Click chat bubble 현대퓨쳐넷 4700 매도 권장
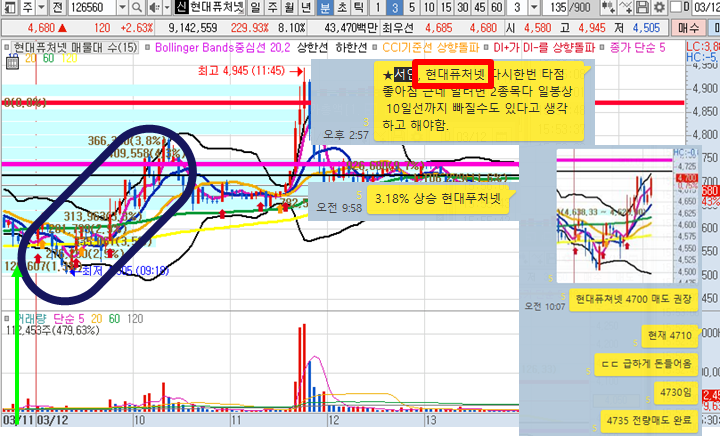Screen dimensions: 720x436 point(633,300)
